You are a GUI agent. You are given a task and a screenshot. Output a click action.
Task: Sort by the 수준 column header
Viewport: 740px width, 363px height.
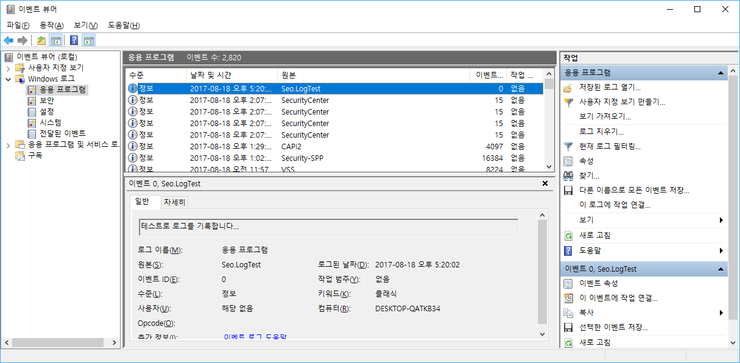(x=156, y=75)
